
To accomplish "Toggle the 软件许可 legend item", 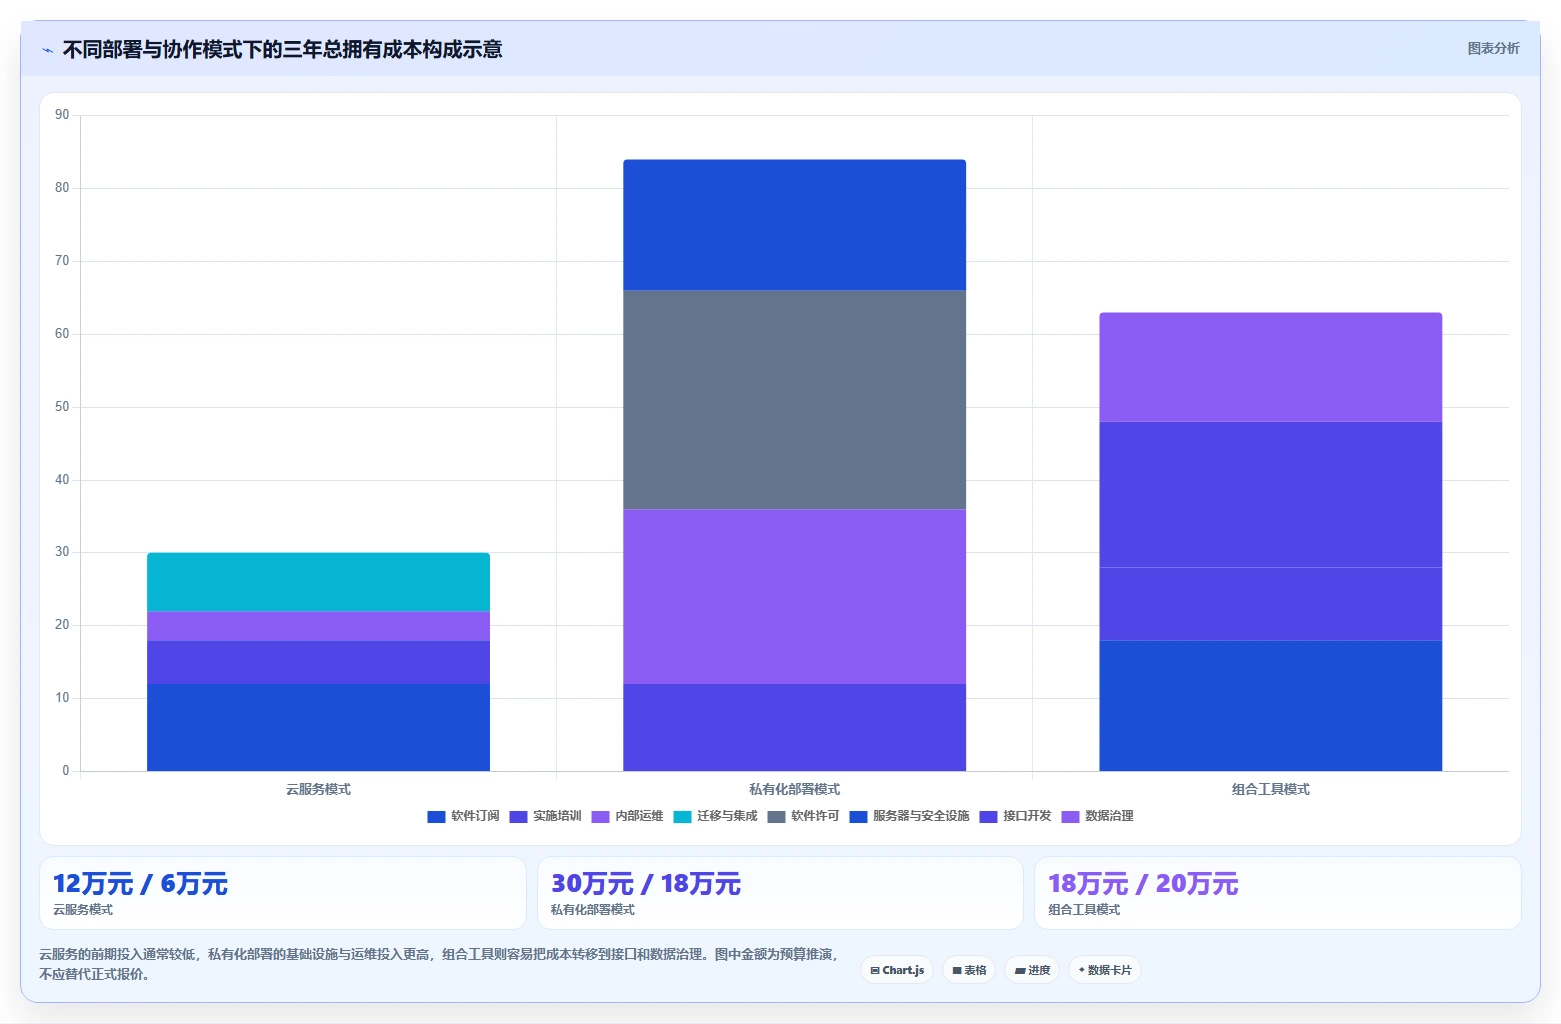I will [803, 816].
